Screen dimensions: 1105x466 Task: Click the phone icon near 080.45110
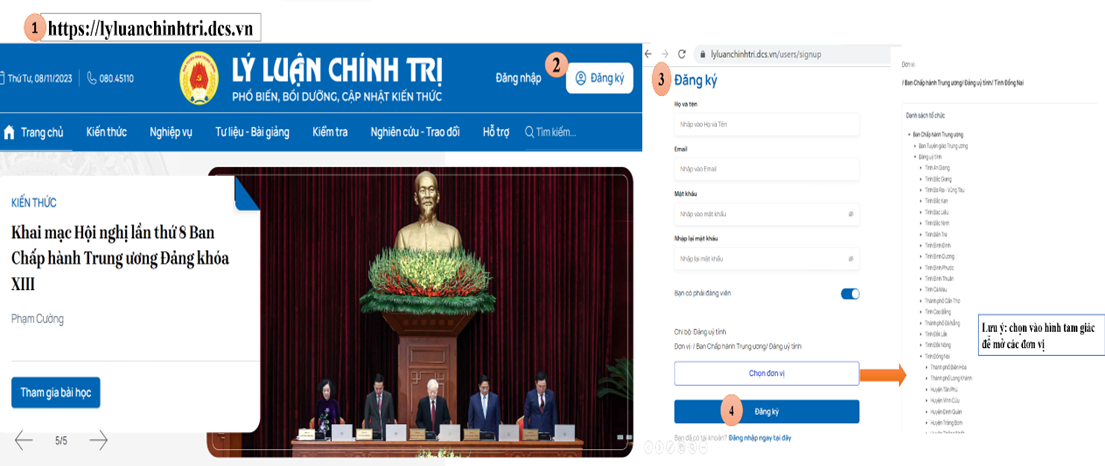pos(92,78)
